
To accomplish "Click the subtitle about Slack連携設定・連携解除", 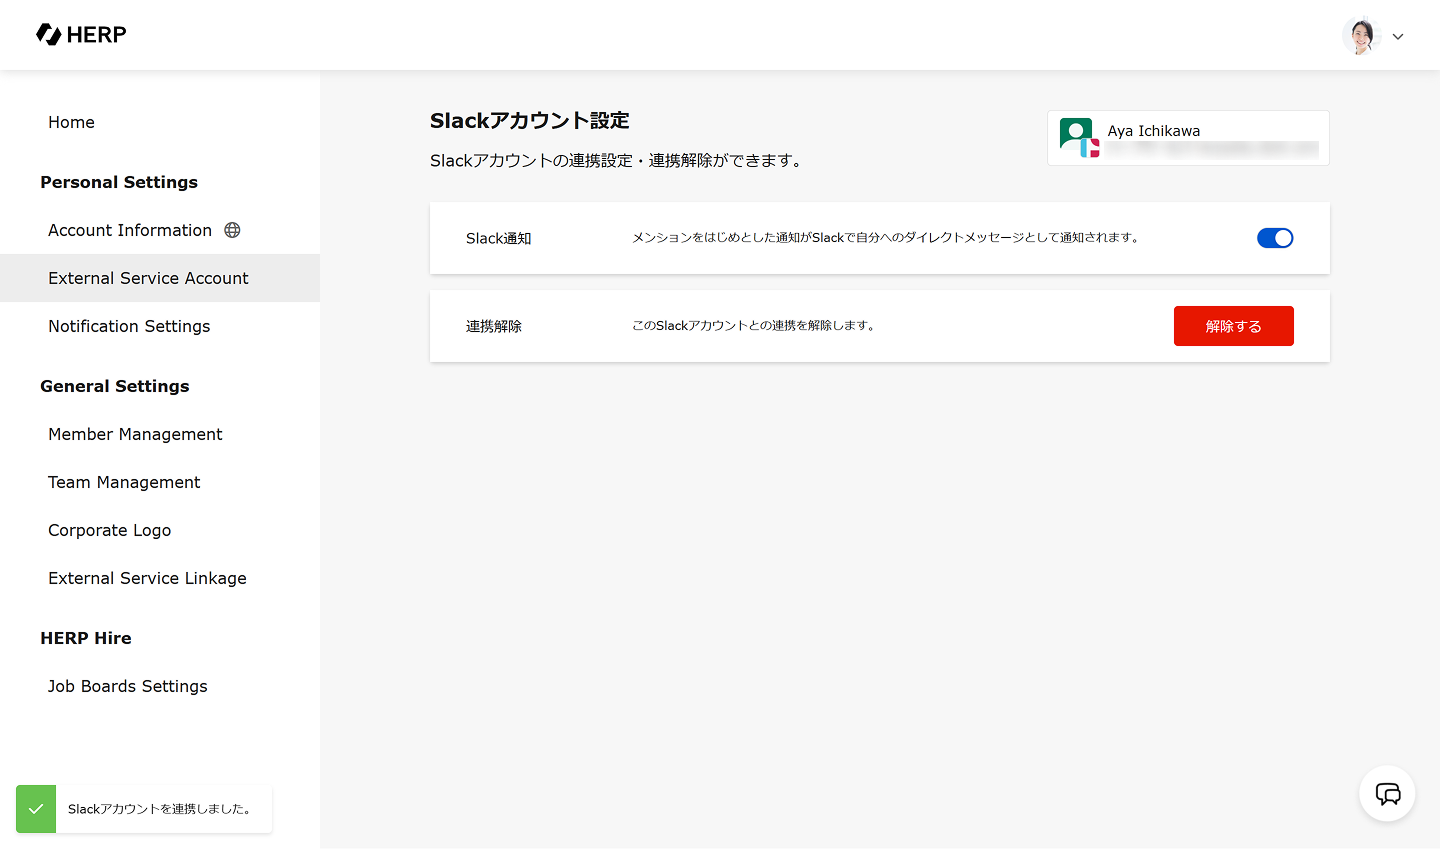I will coord(618,161).
